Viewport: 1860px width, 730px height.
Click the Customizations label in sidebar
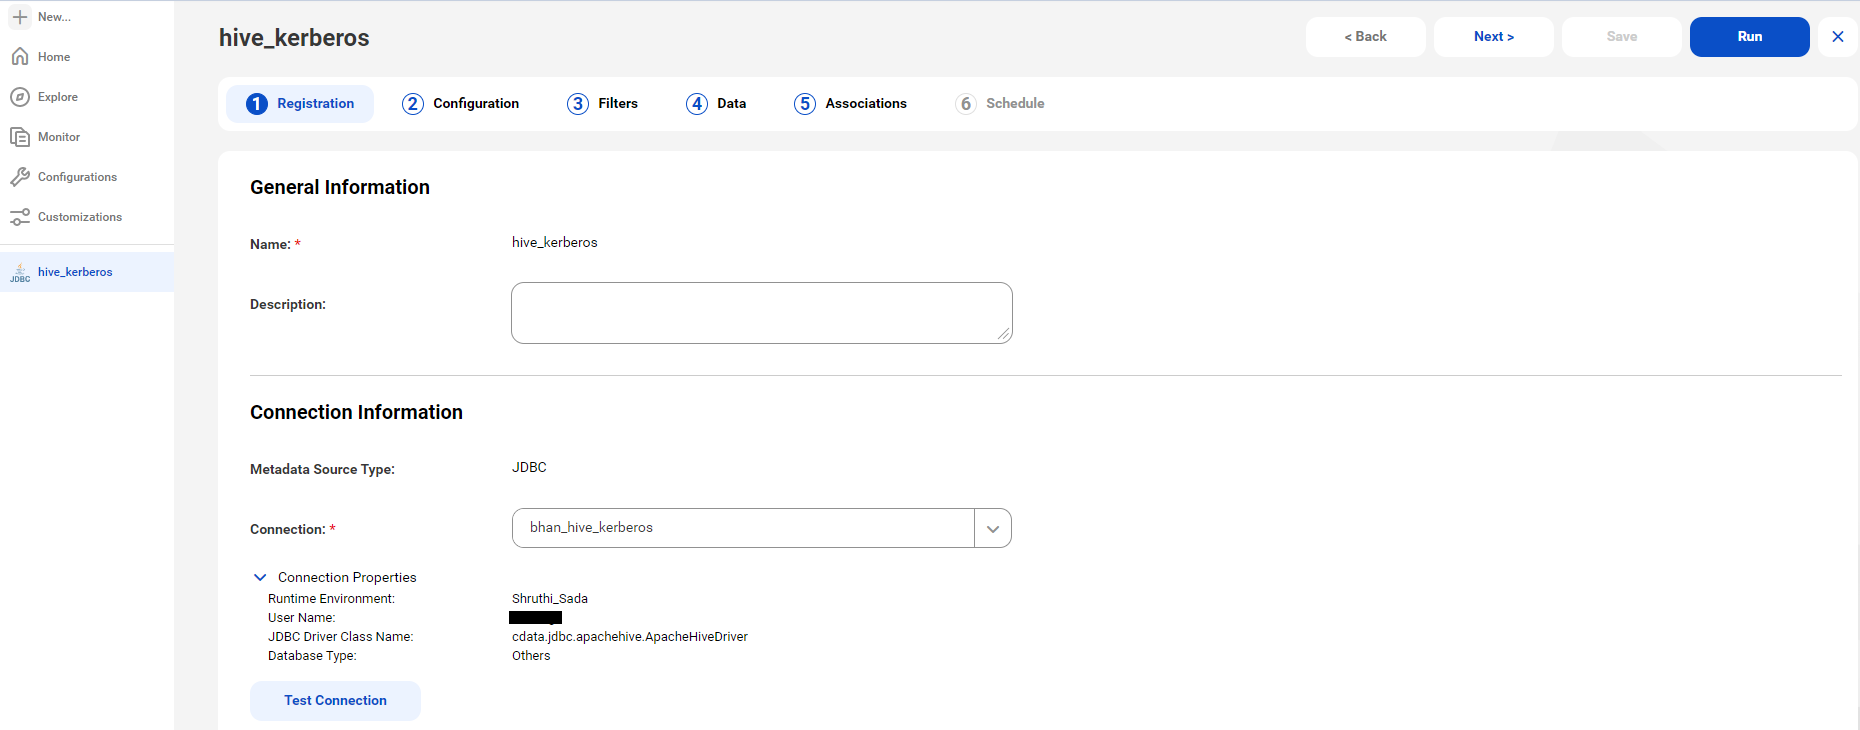pyautogui.click(x=80, y=217)
